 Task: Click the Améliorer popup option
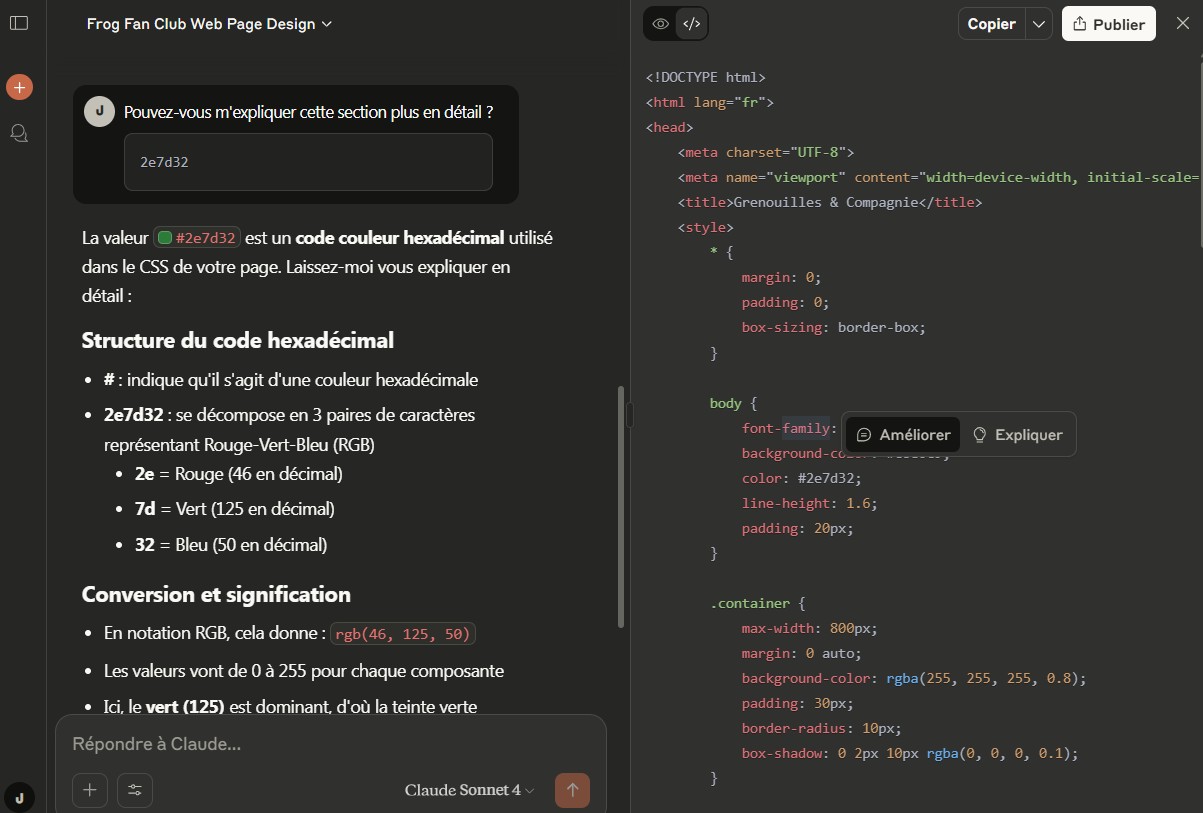coord(903,435)
